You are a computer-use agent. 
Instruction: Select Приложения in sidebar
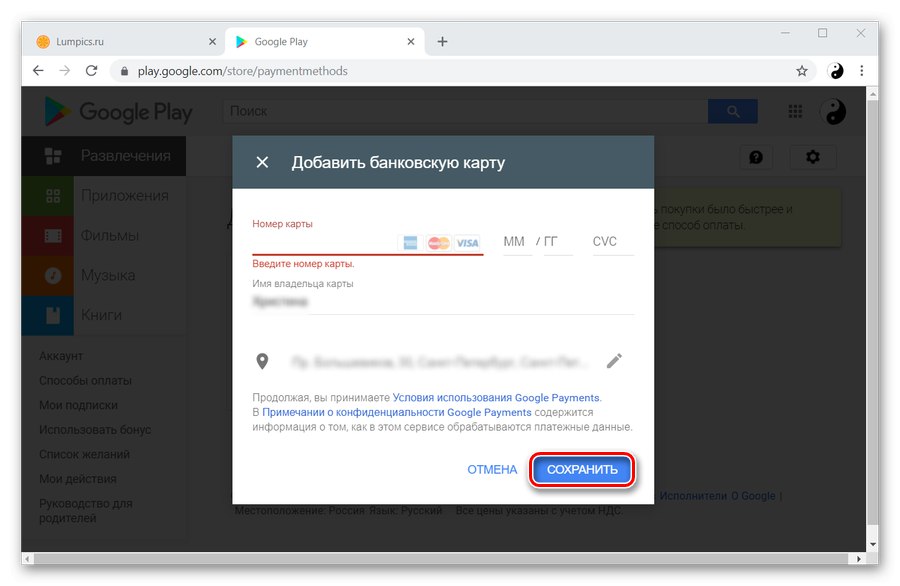coord(104,196)
